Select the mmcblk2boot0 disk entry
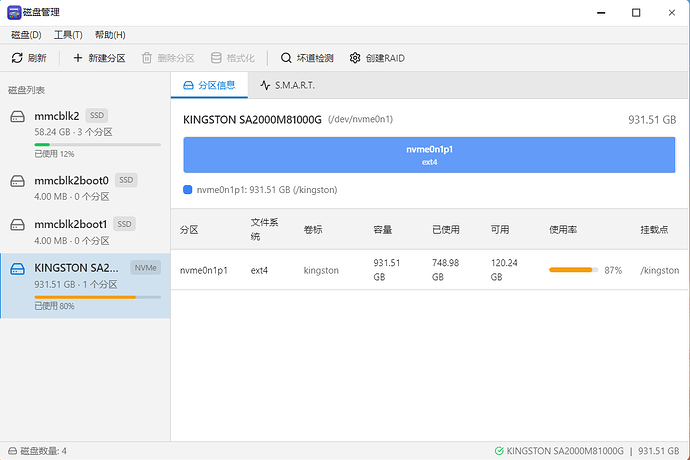Image resolution: width=690 pixels, height=460 pixels. [85, 188]
